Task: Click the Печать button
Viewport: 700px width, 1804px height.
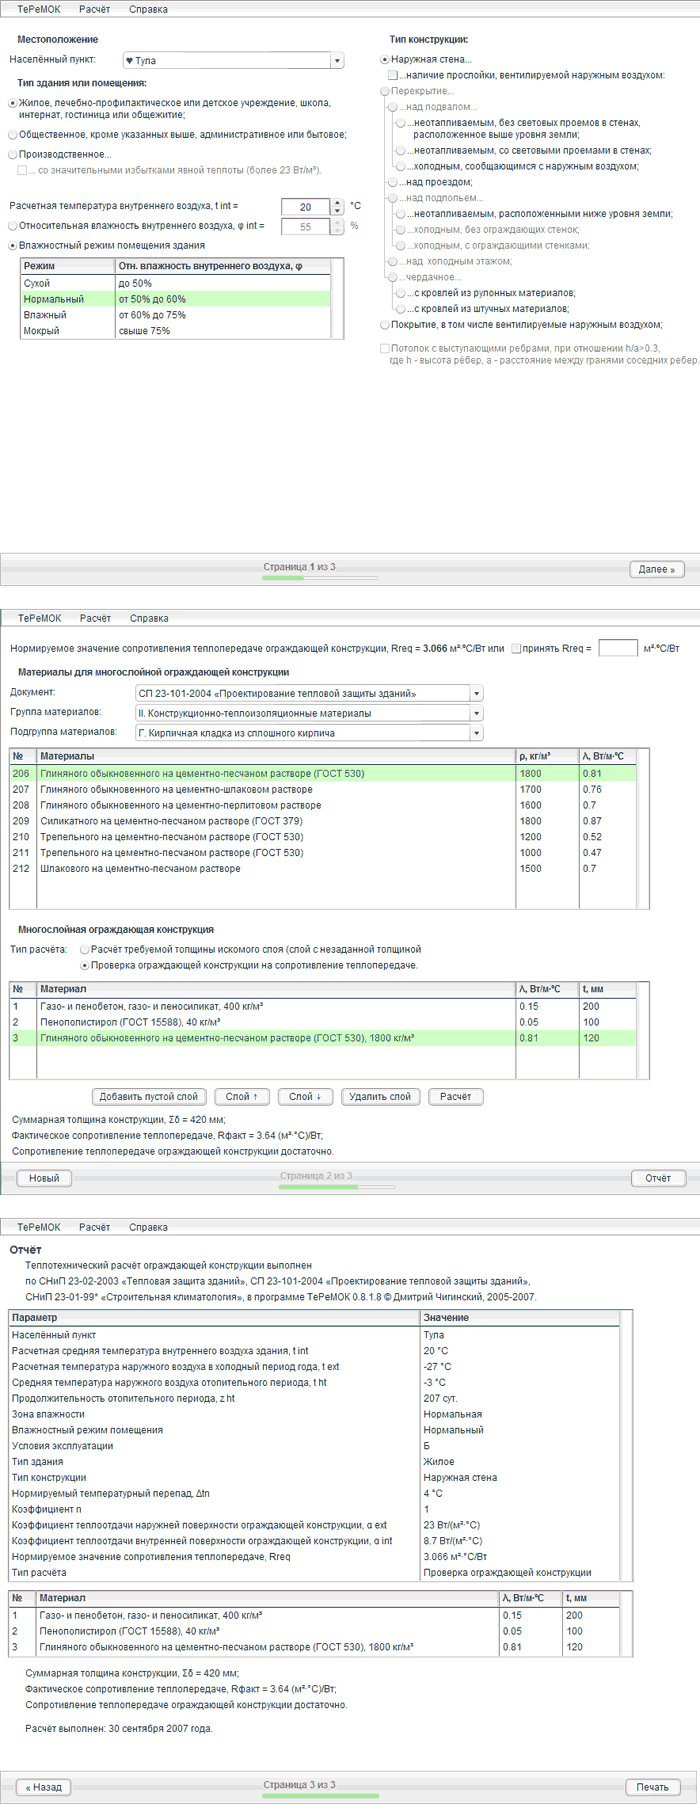Action: (x=653, y=1787)
